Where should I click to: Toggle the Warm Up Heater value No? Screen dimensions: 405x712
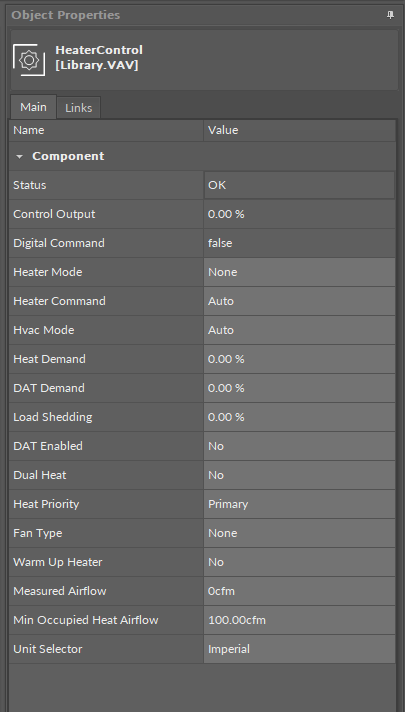click(299, 563)
